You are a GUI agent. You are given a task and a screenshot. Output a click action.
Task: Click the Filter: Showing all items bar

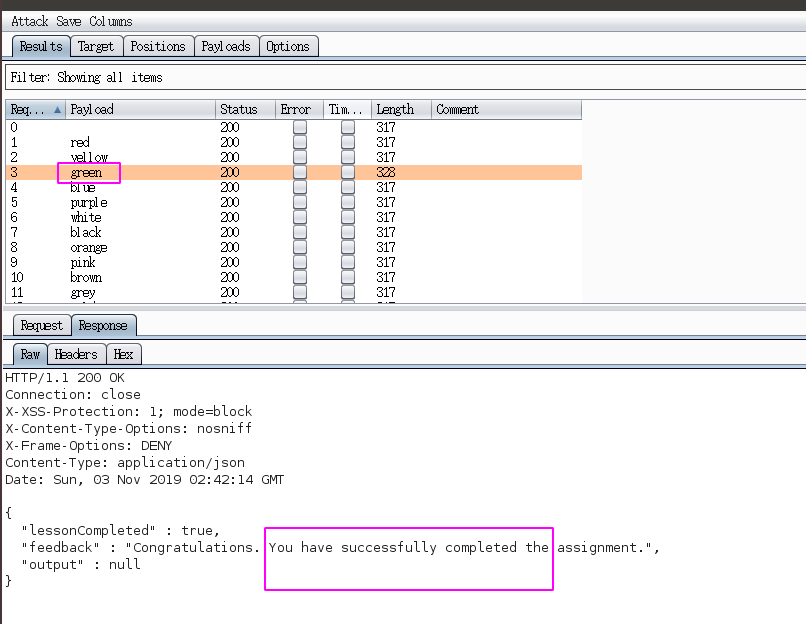[x=405, y=78]
